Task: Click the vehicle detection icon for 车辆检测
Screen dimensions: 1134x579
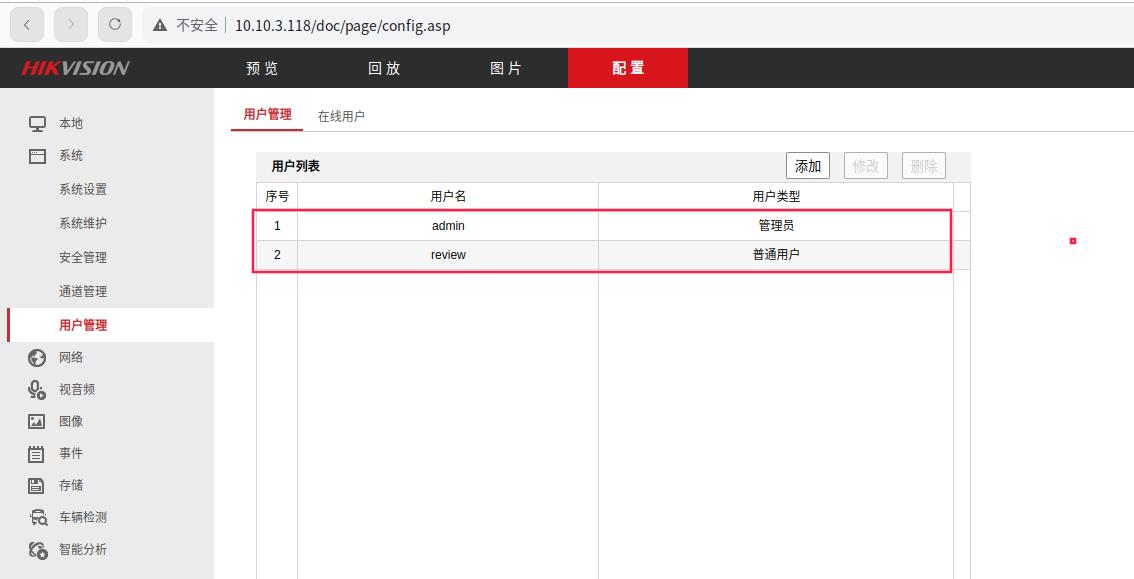Action: [37, 518]
